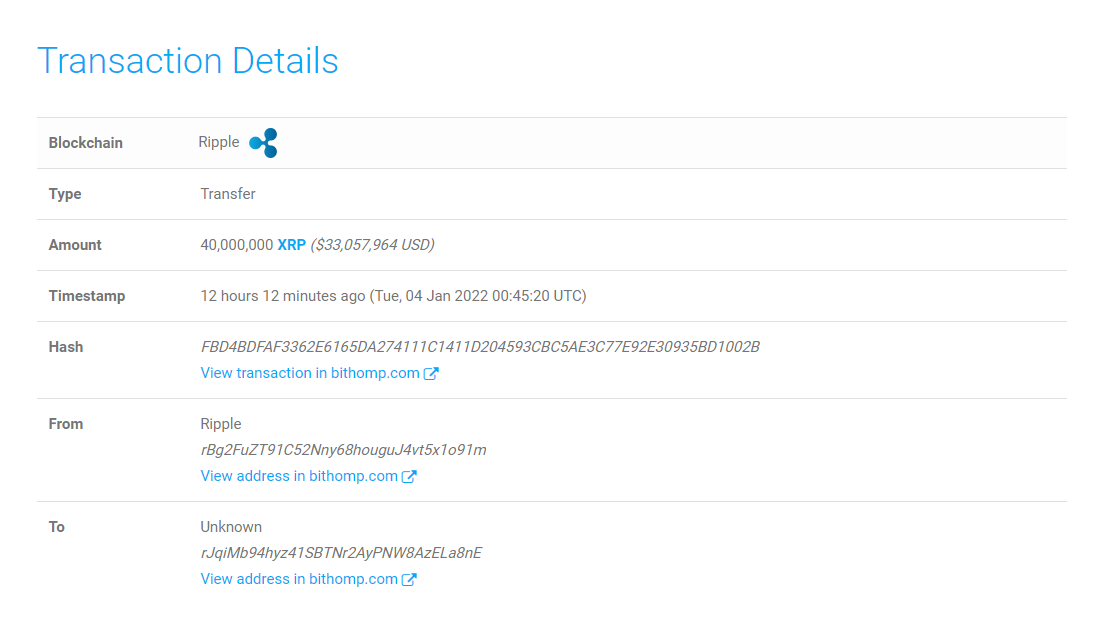
Task: Select sender address rBg2FuZT91C52Nny68houguJ4vt5x1o91m
Action: coord(344,450)
